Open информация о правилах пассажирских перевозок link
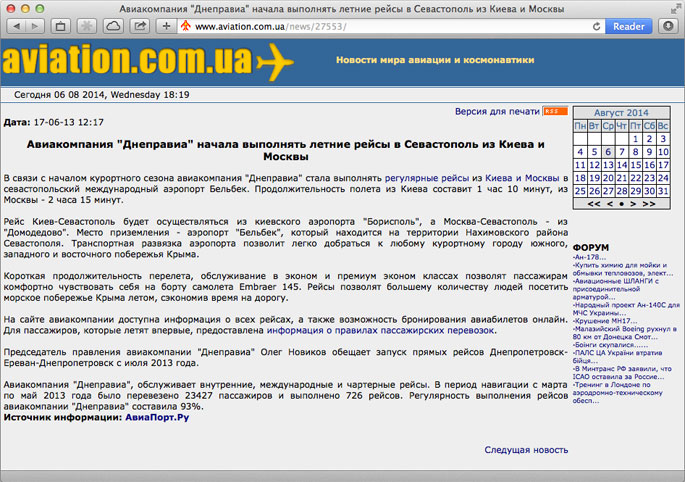This screenshot has height=482, width=685. point(381,330)
